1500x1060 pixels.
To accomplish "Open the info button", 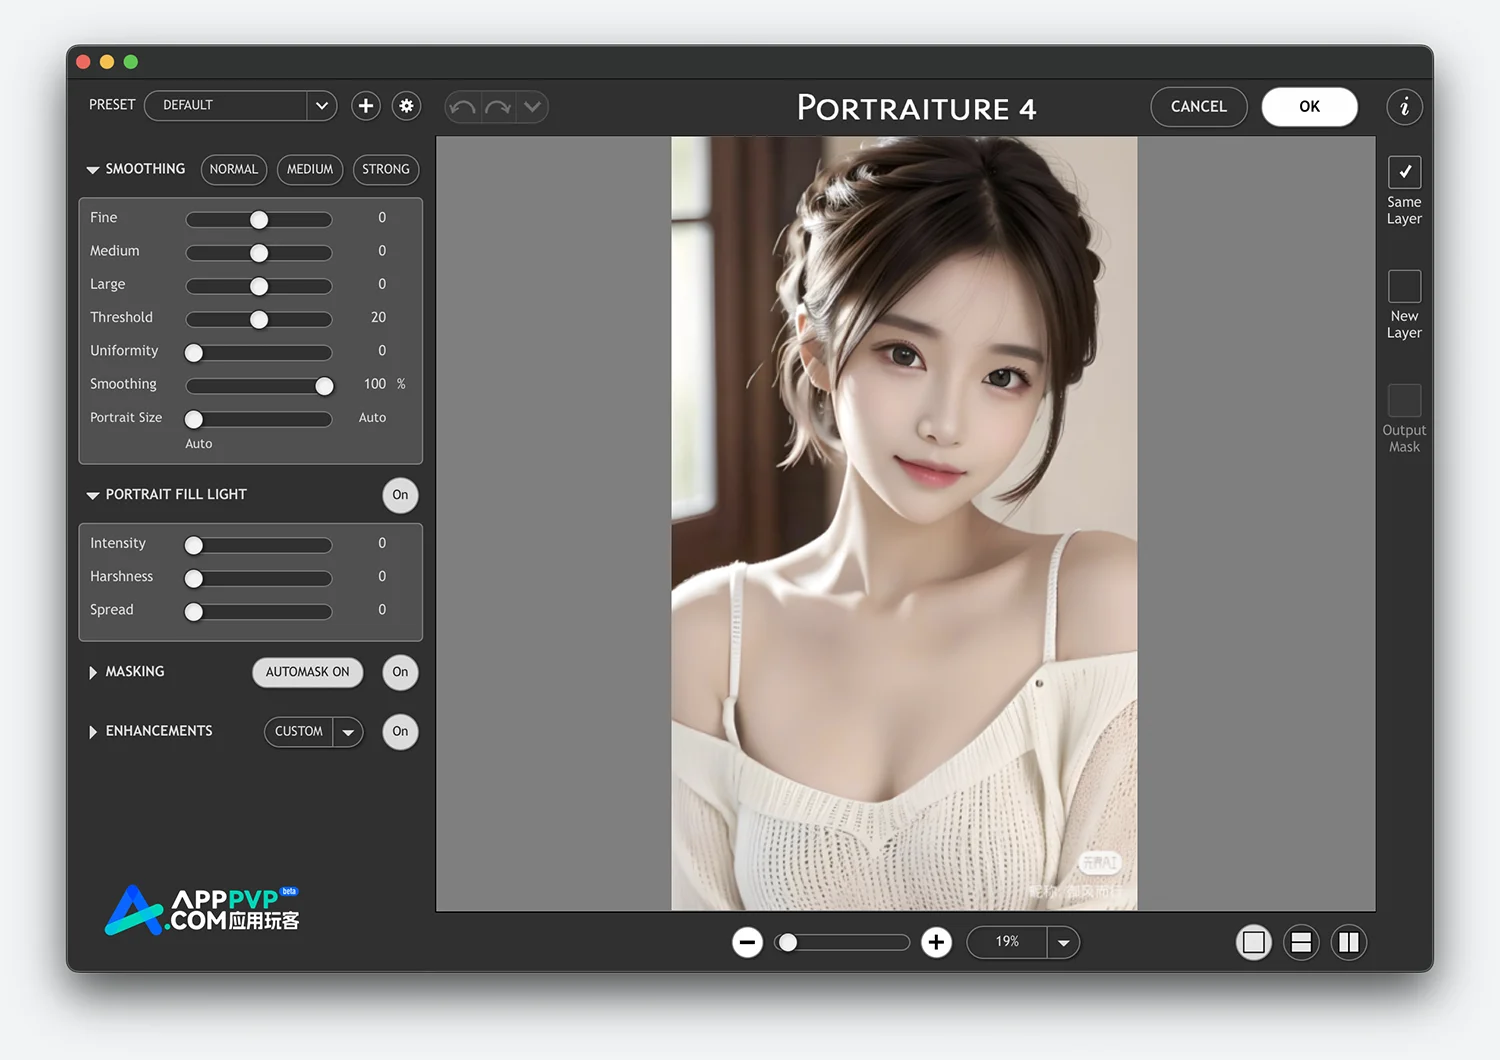I will pos(1404,107).
